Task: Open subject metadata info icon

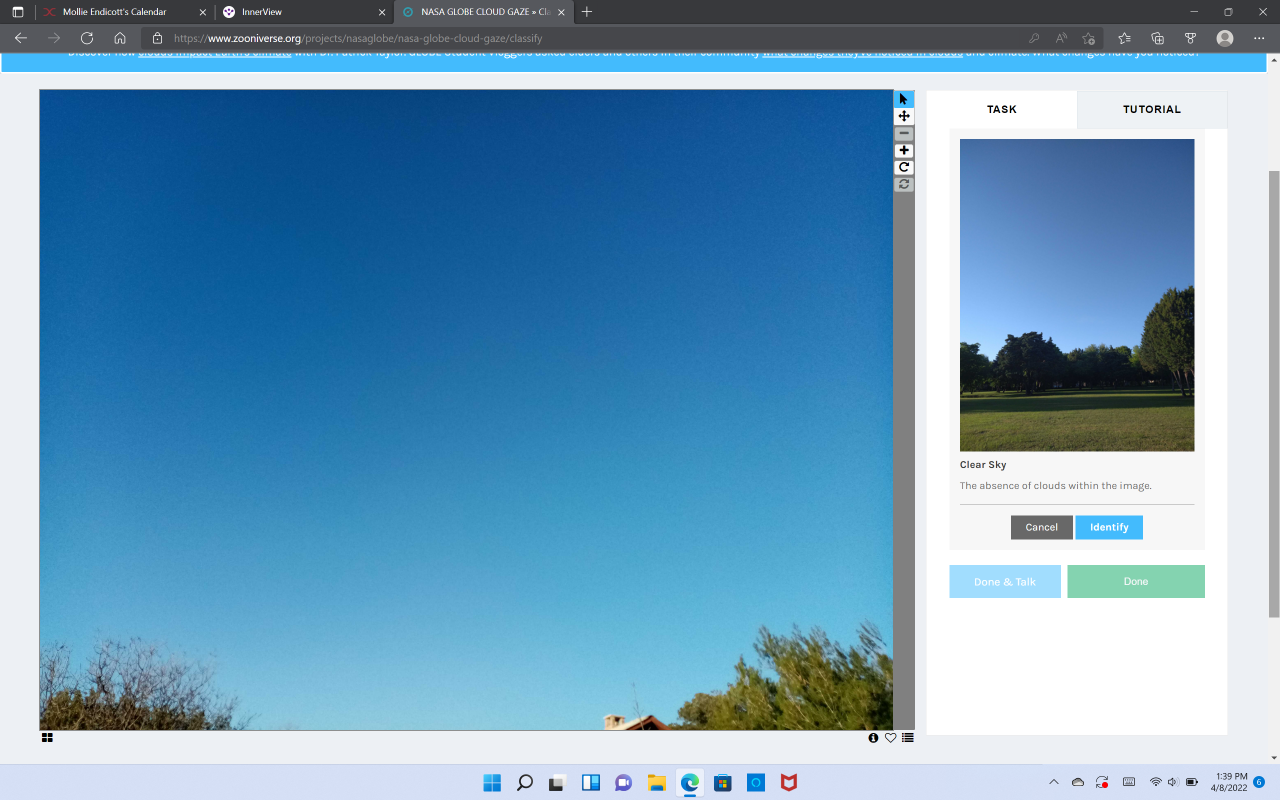Action: click(x=873, y=738)
